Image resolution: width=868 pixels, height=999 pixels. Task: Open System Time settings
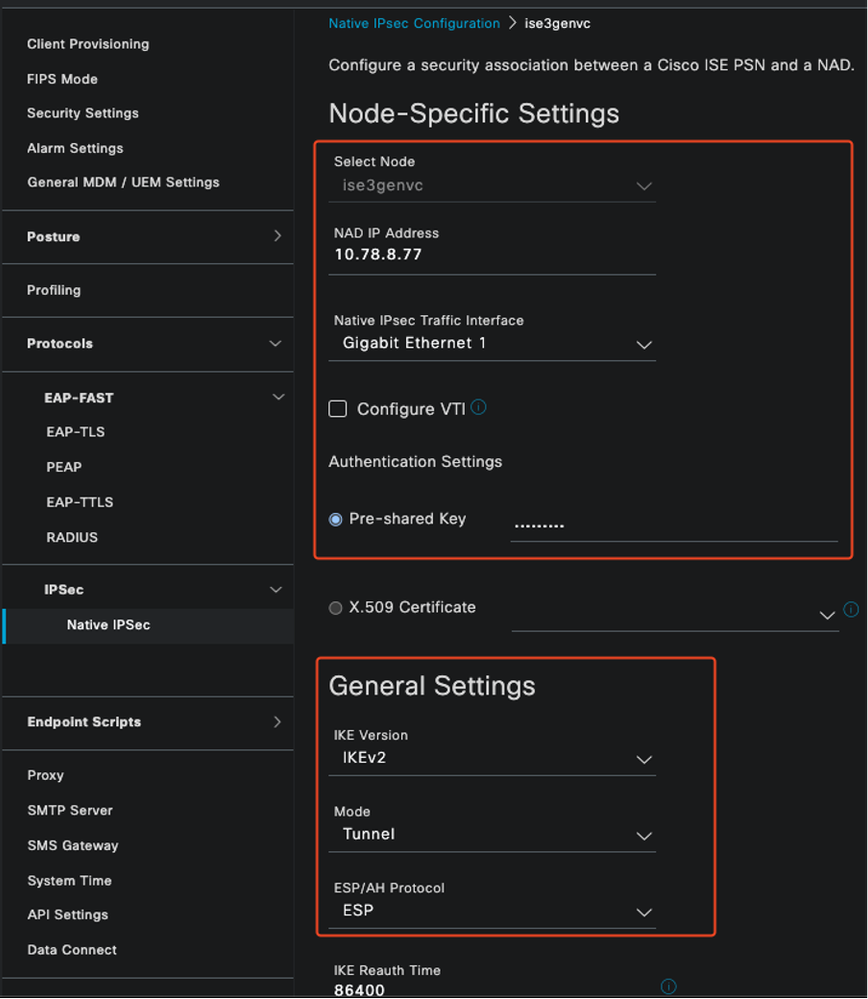(x=69, y=880)
